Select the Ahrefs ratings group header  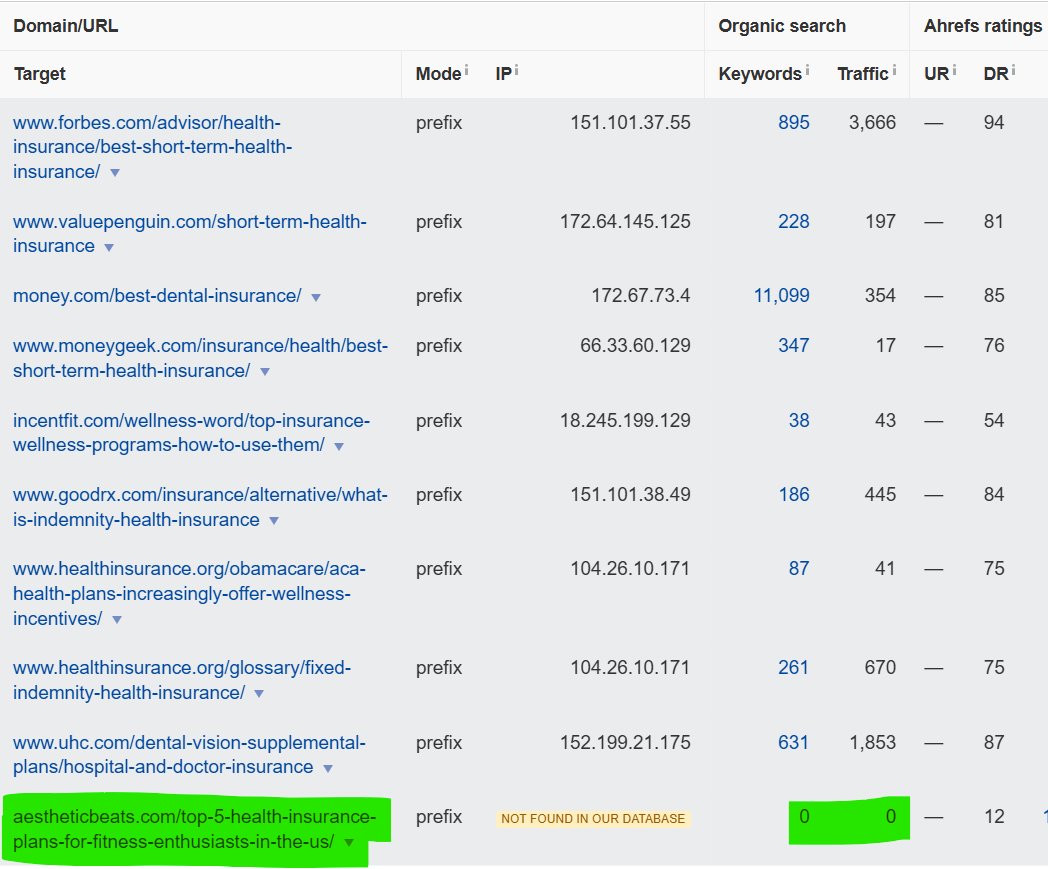(x=982, y=26)
